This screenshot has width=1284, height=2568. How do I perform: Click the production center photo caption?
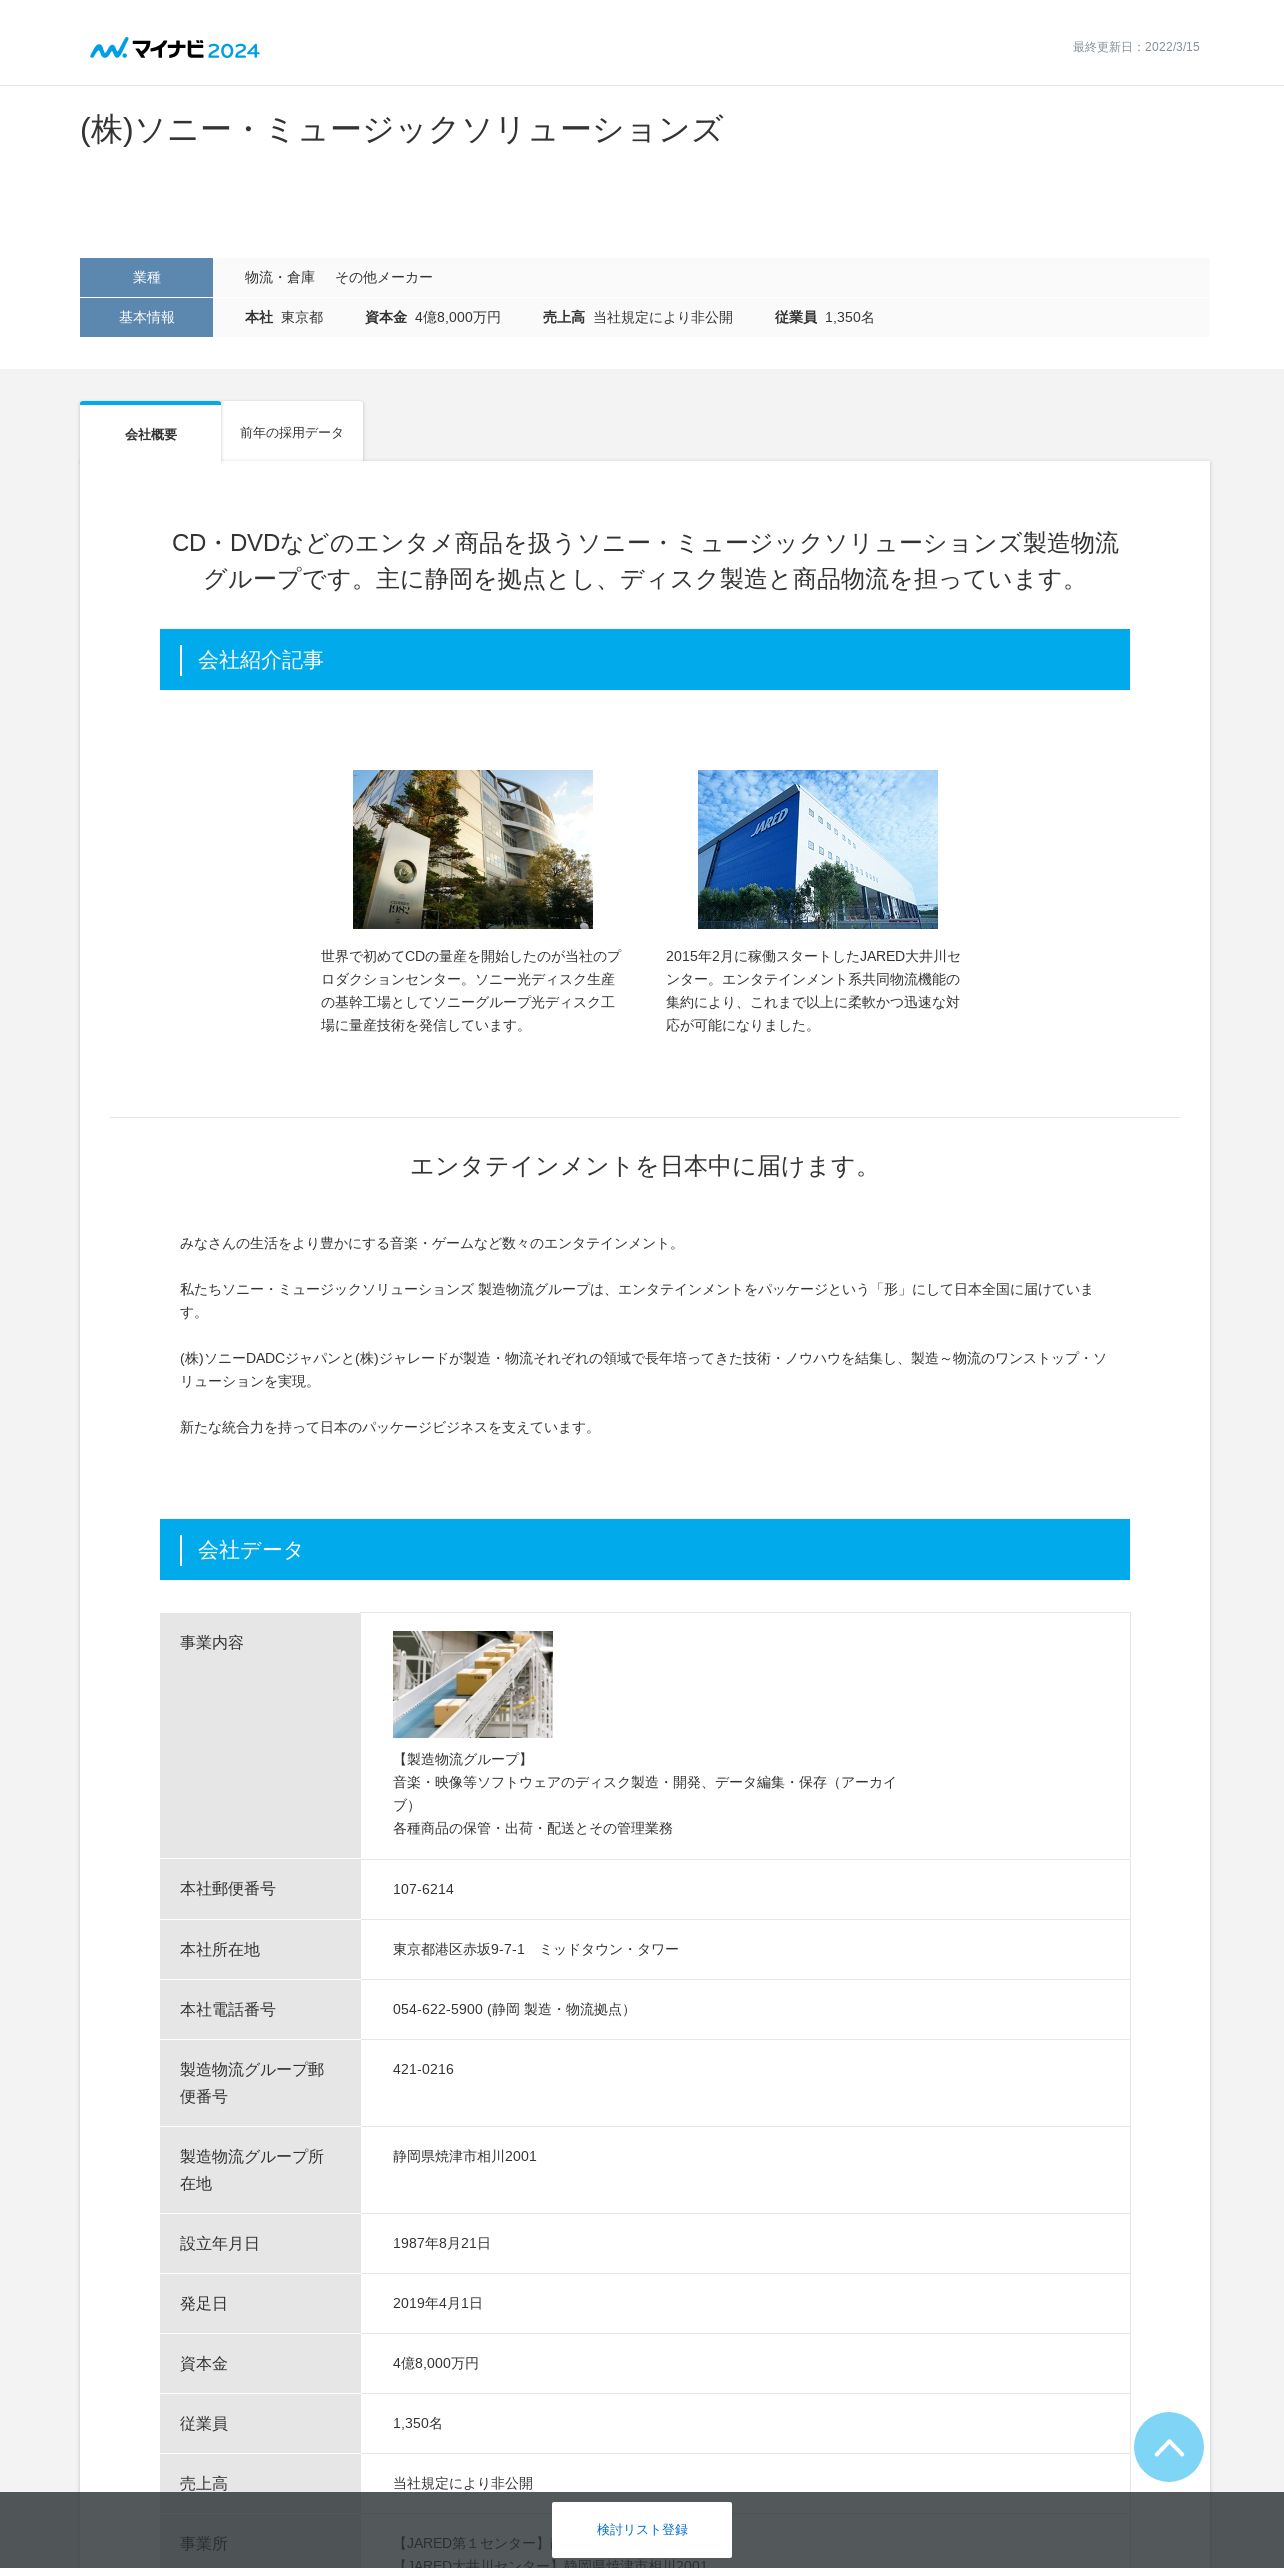coord(471,990)
